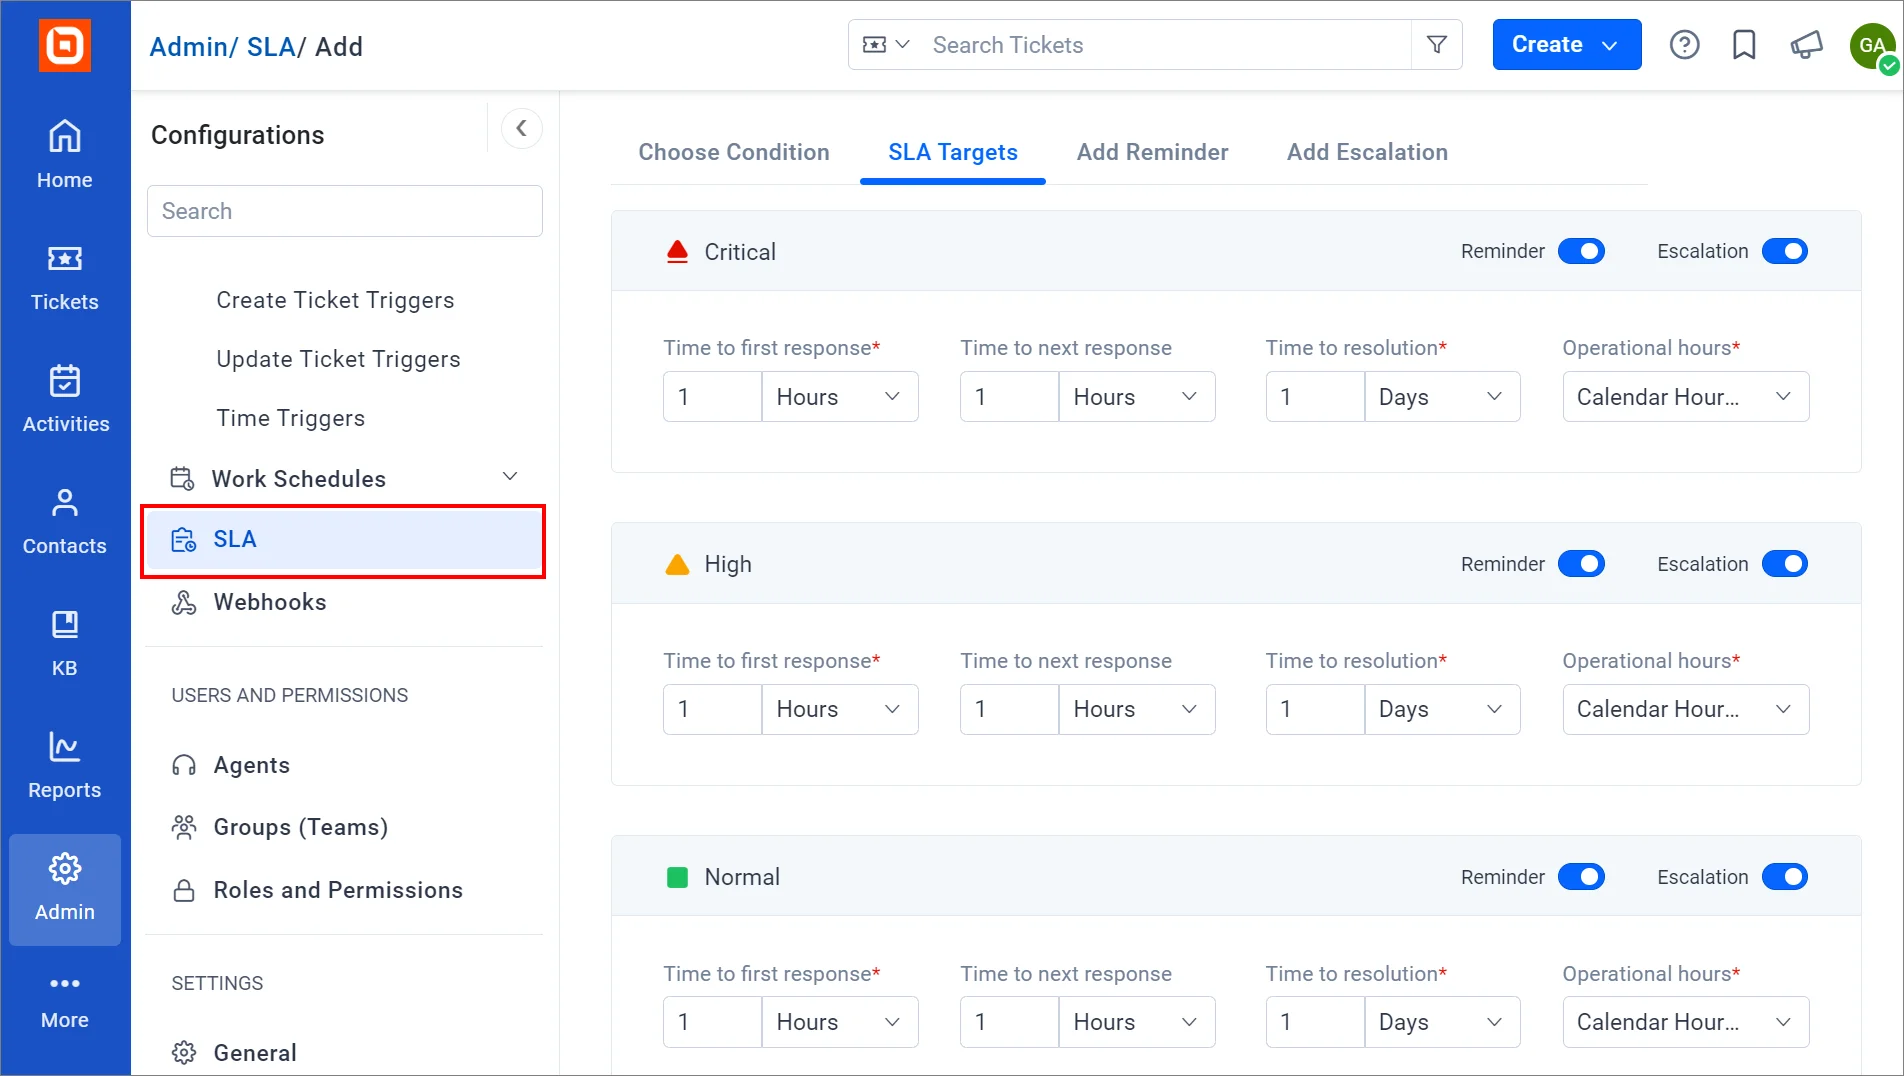Open Roles and Permissions settings

click(x=338, y=890)
